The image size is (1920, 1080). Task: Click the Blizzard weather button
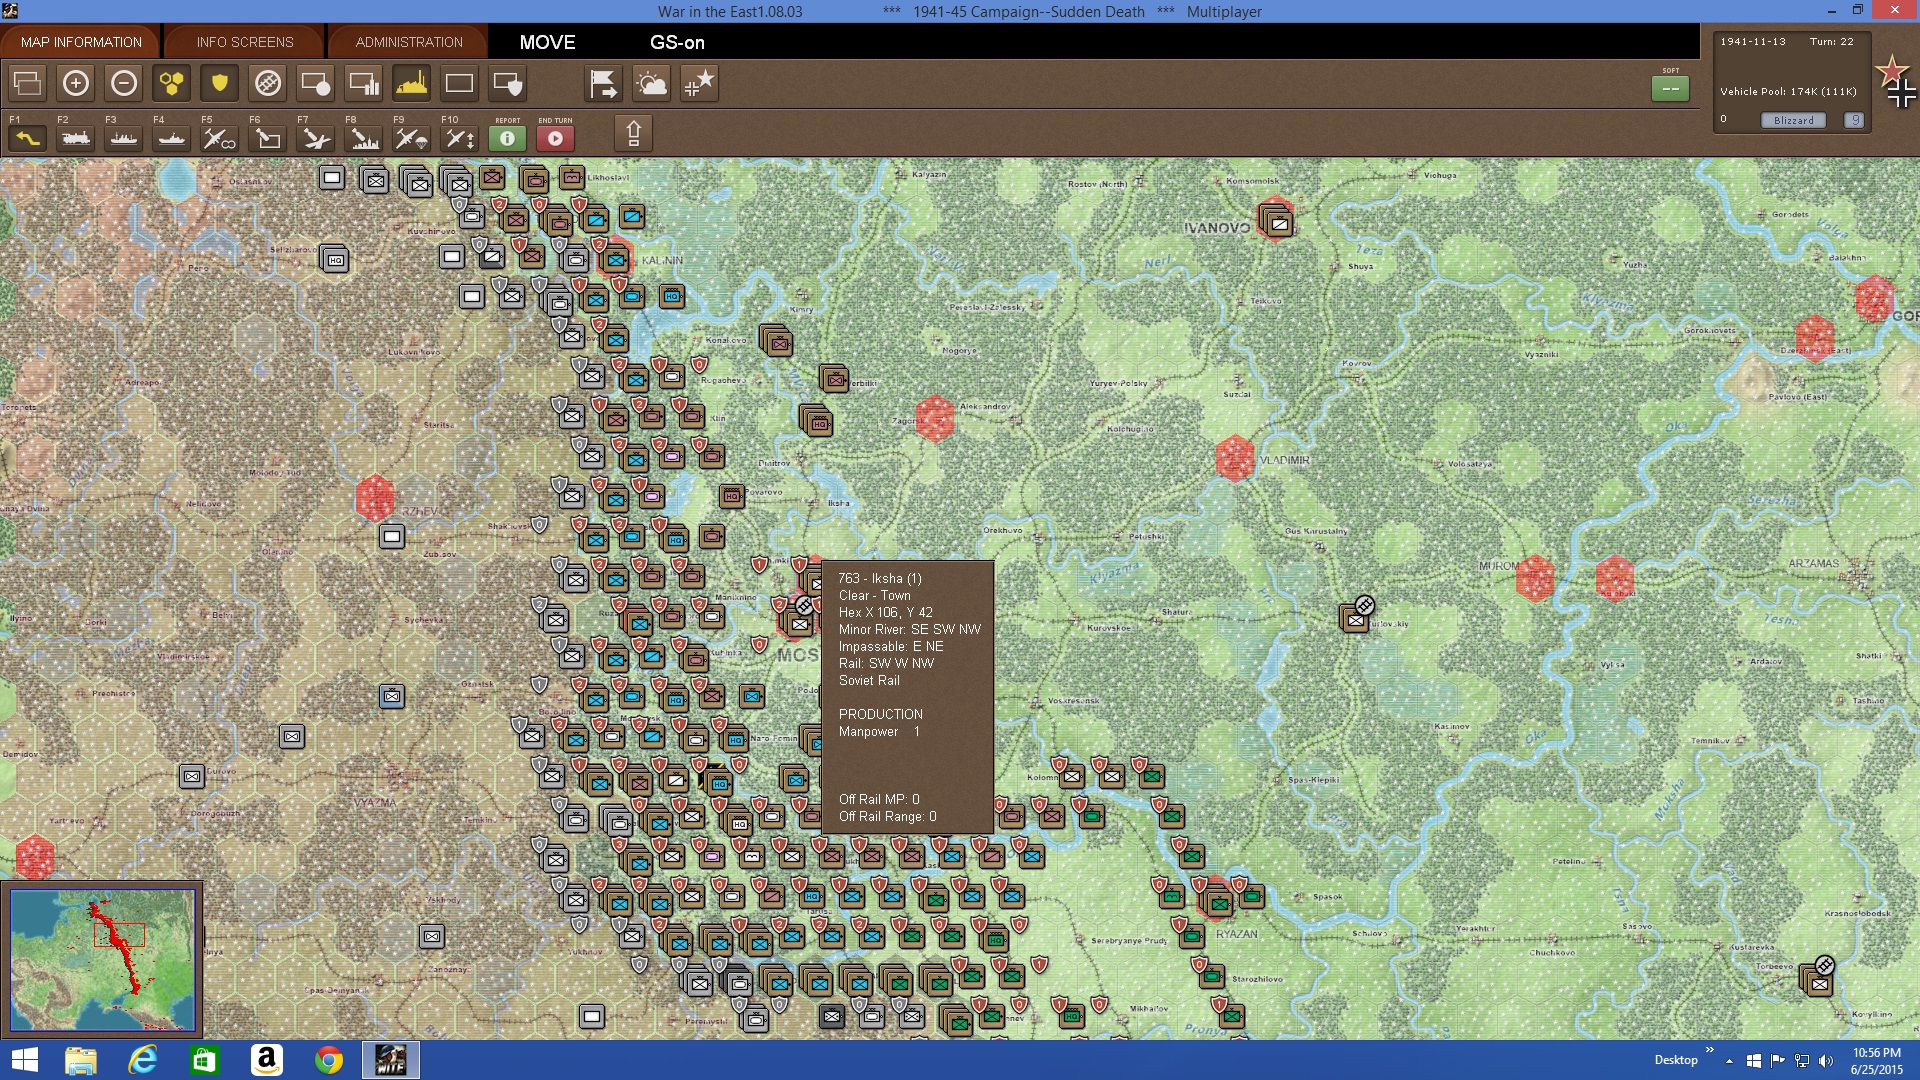click(1793, 120)
